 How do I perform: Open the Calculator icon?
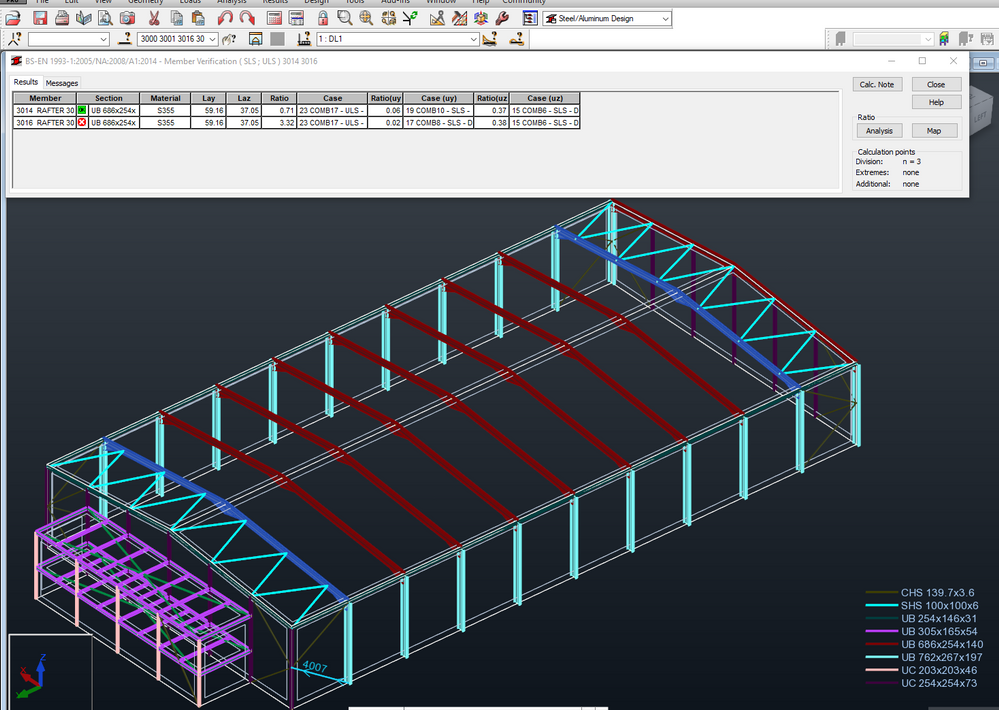point(273,17)
